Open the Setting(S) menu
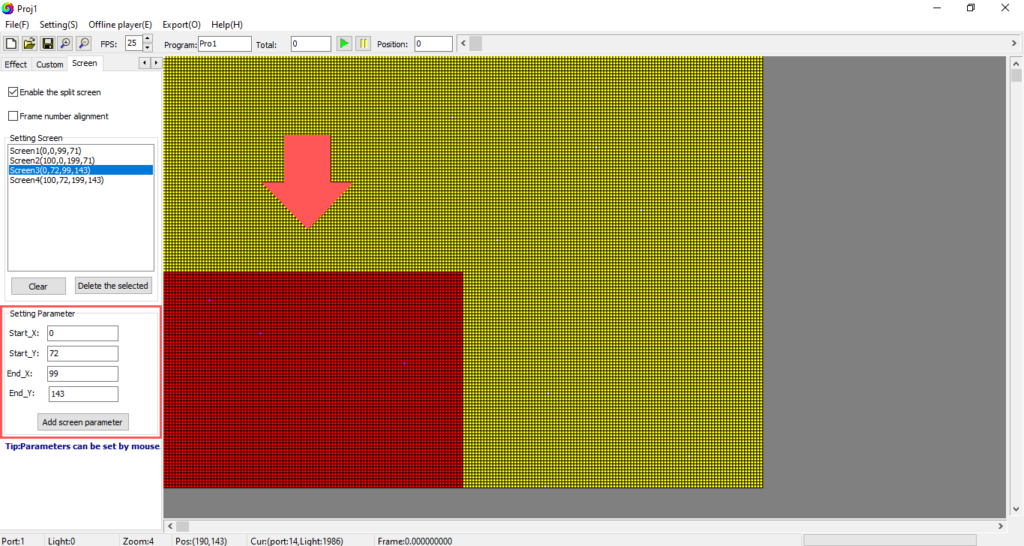The image size is (1024, 546). tap(58, 25)
